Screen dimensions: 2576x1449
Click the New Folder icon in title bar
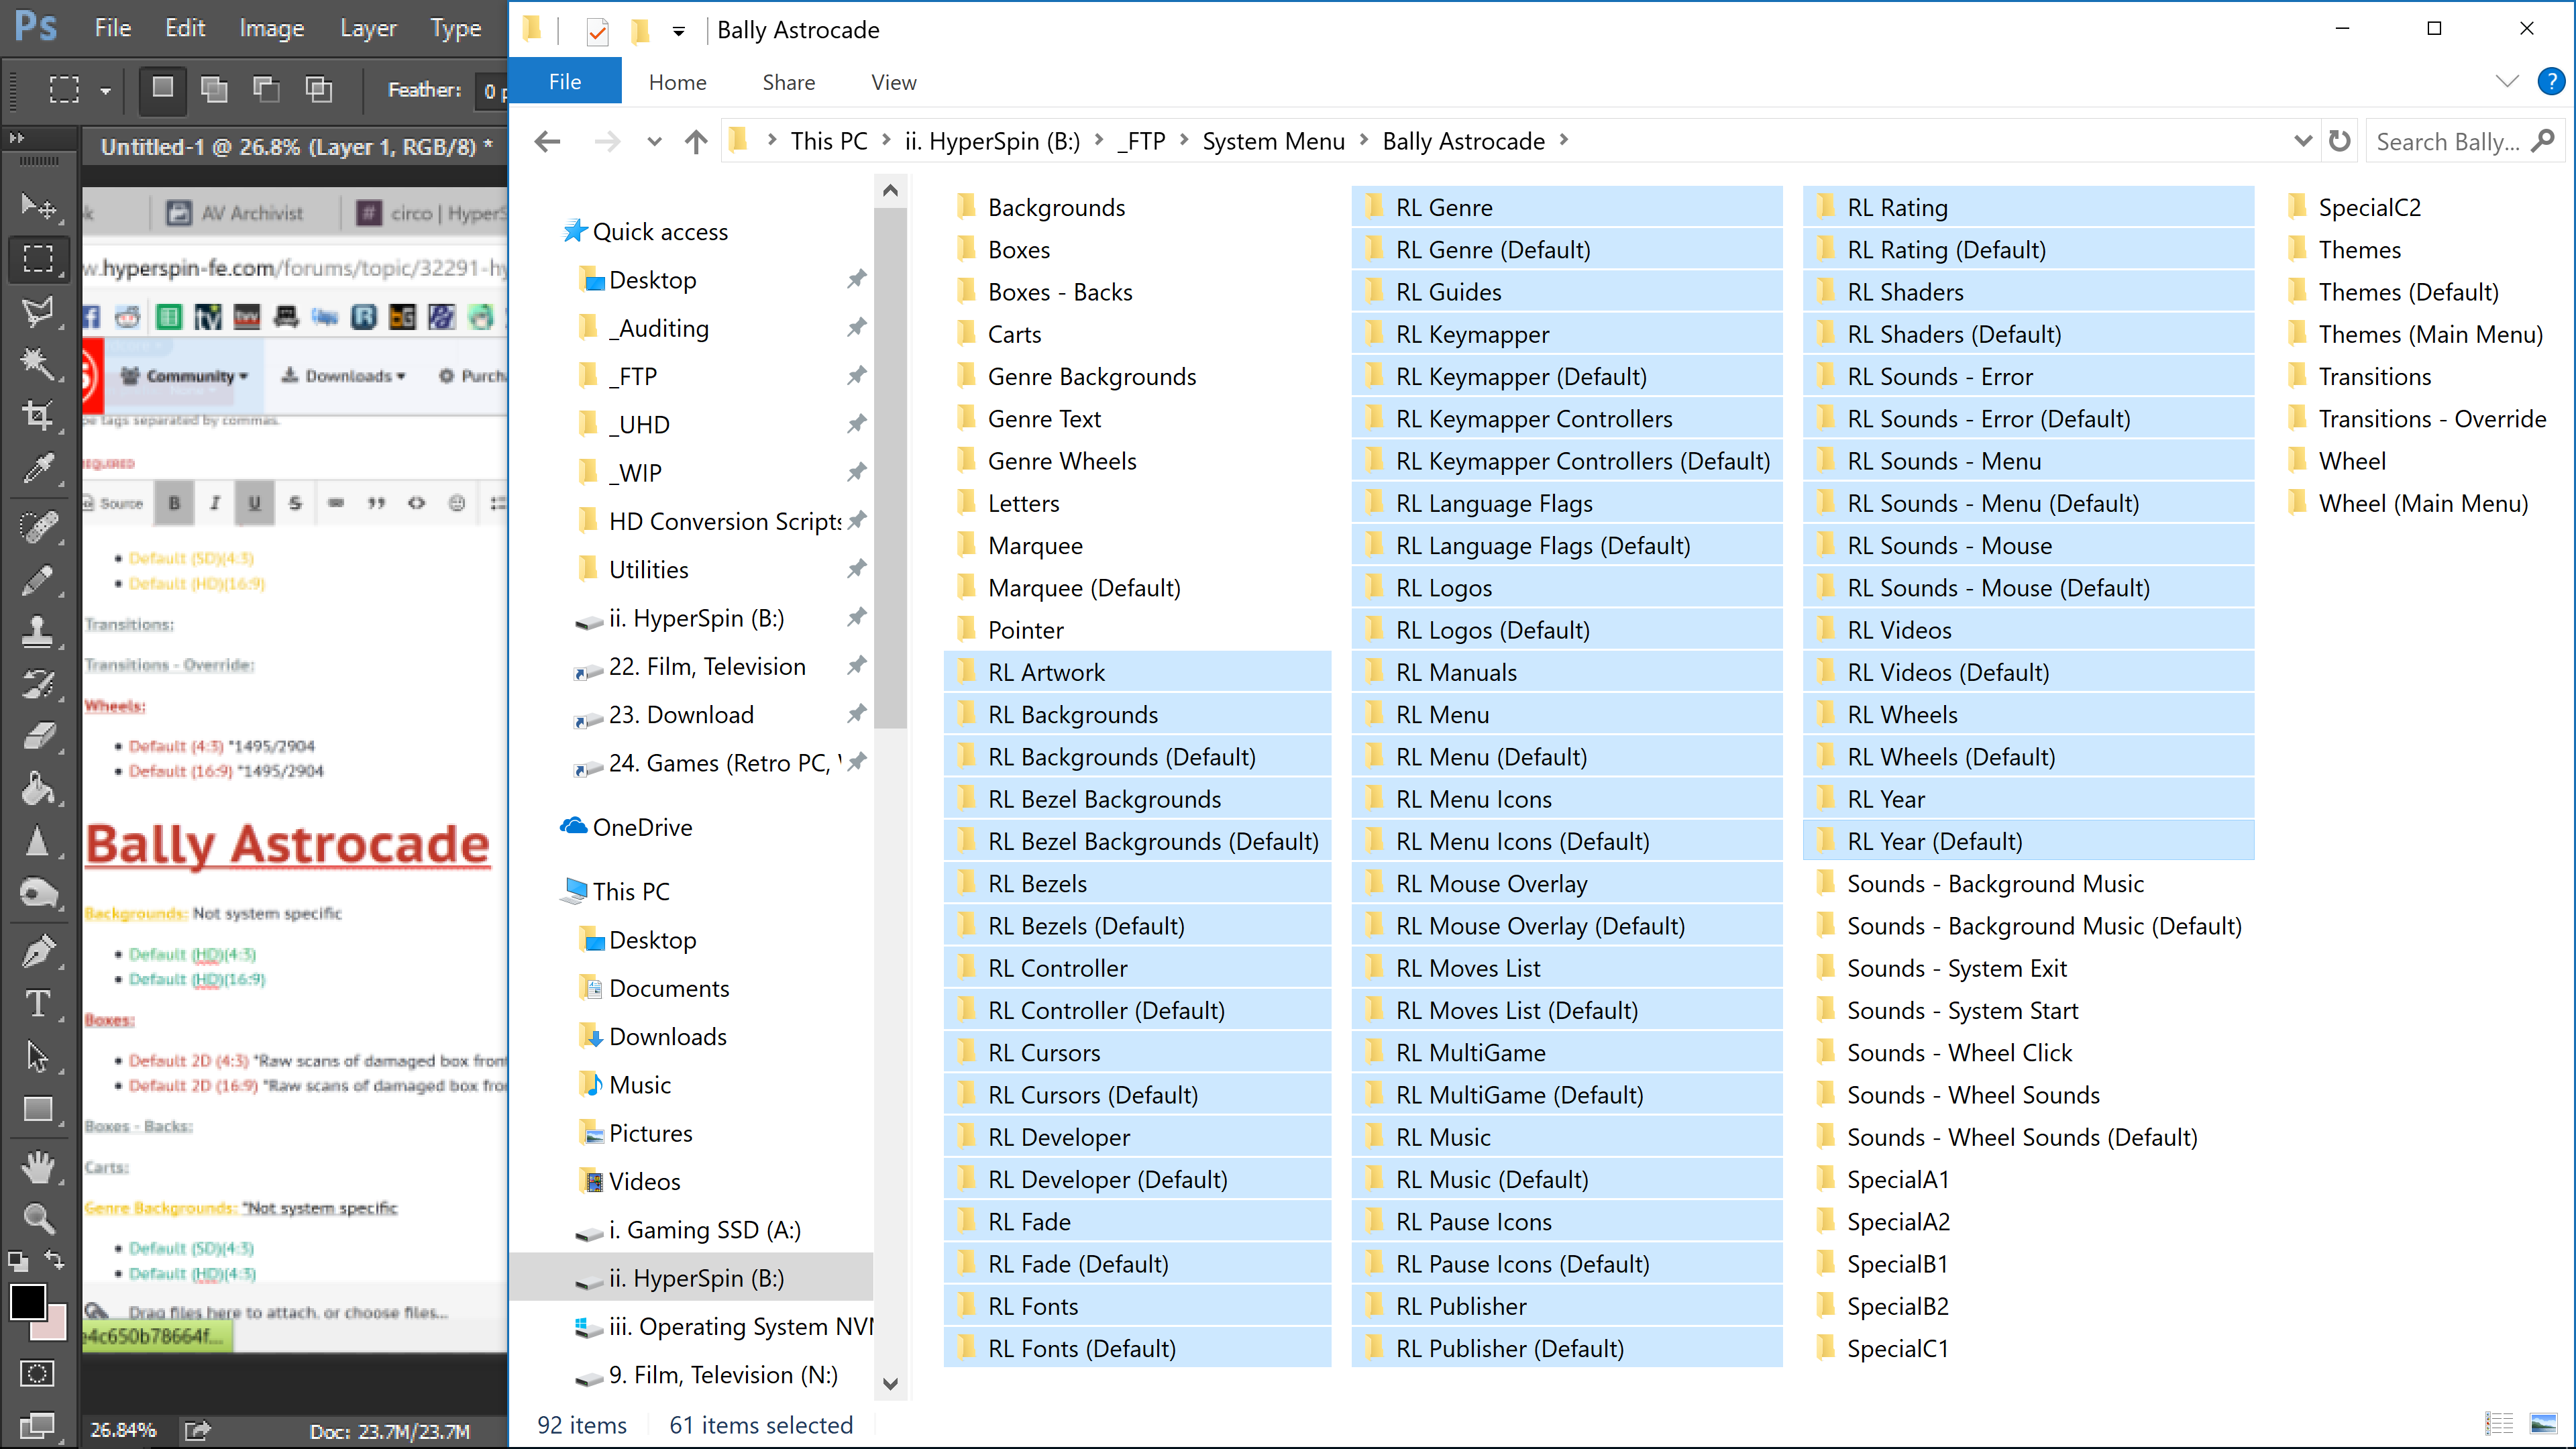640,31
